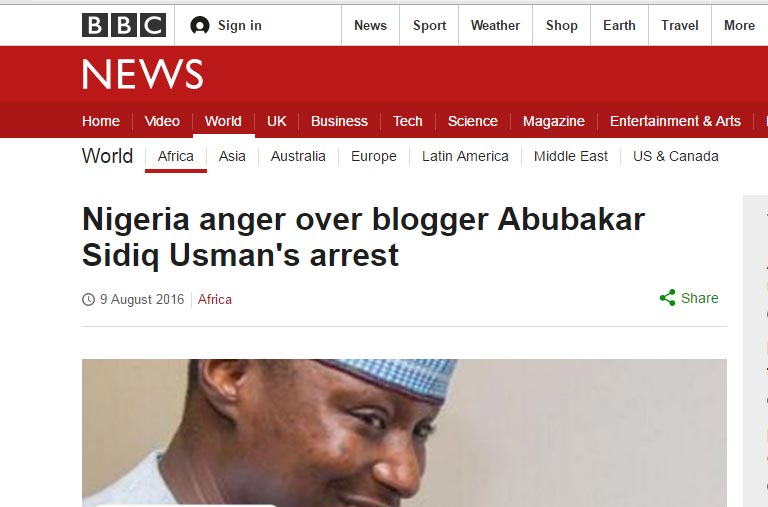Click the Sign in profile icon

click(200, 25)
